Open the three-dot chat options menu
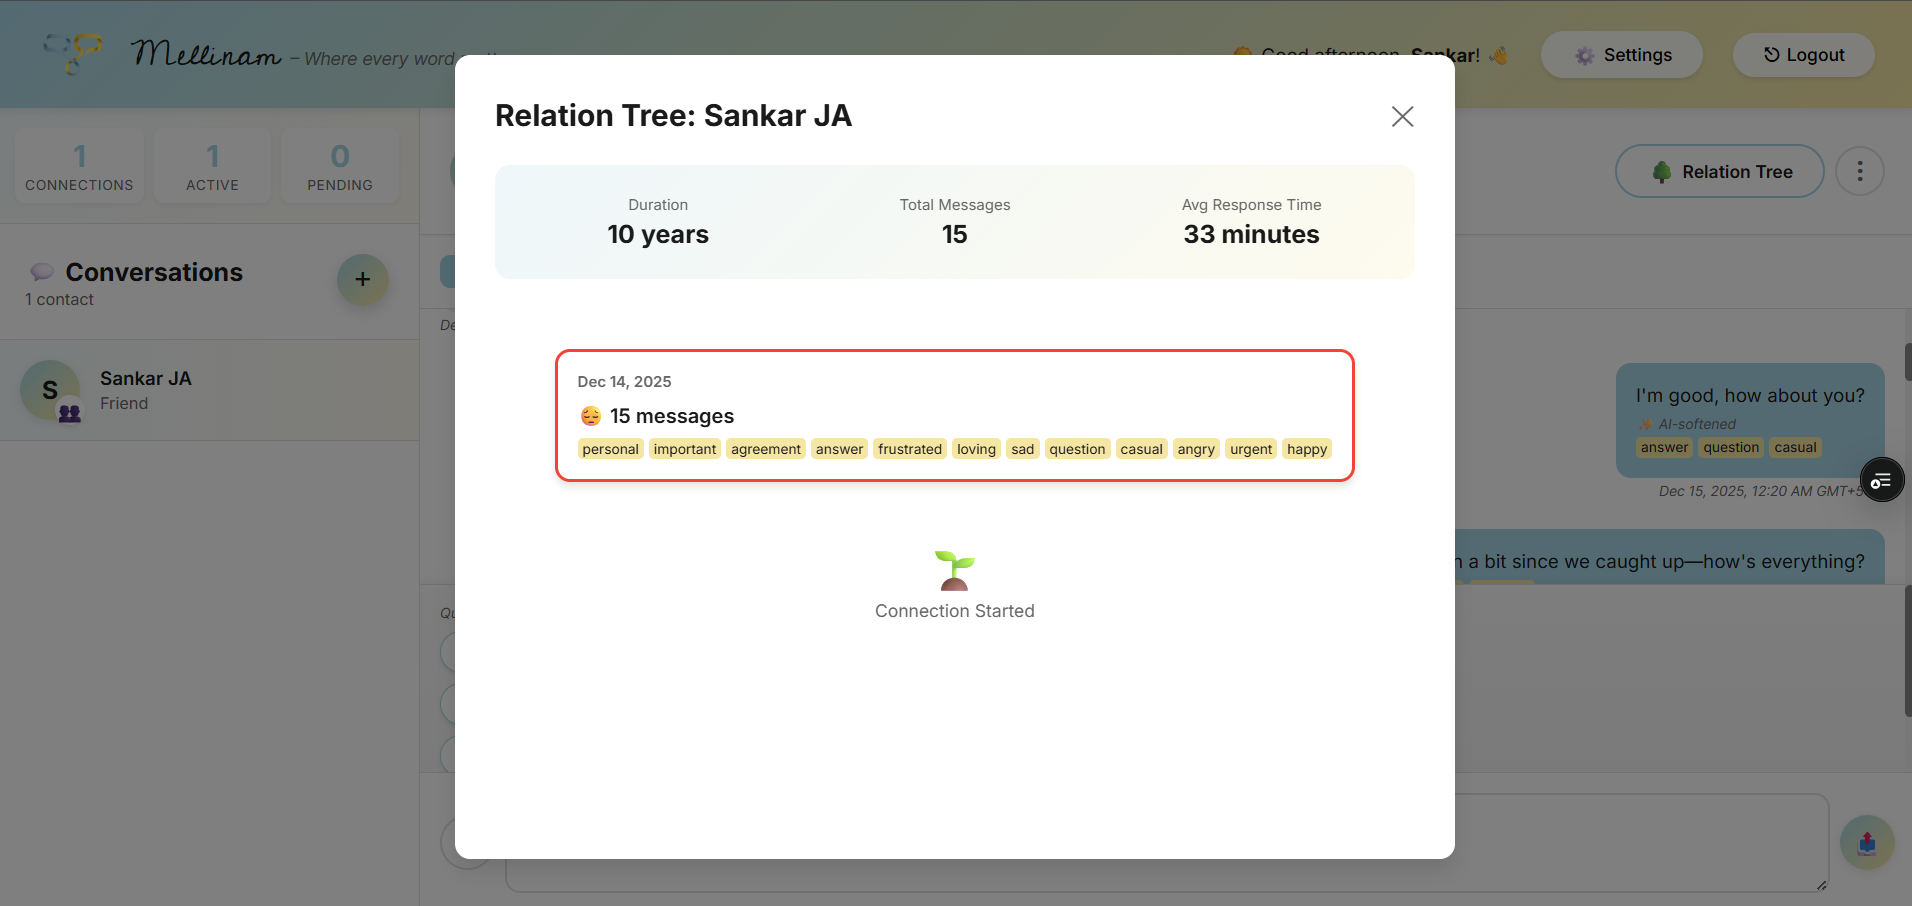 pos(1859,172)
